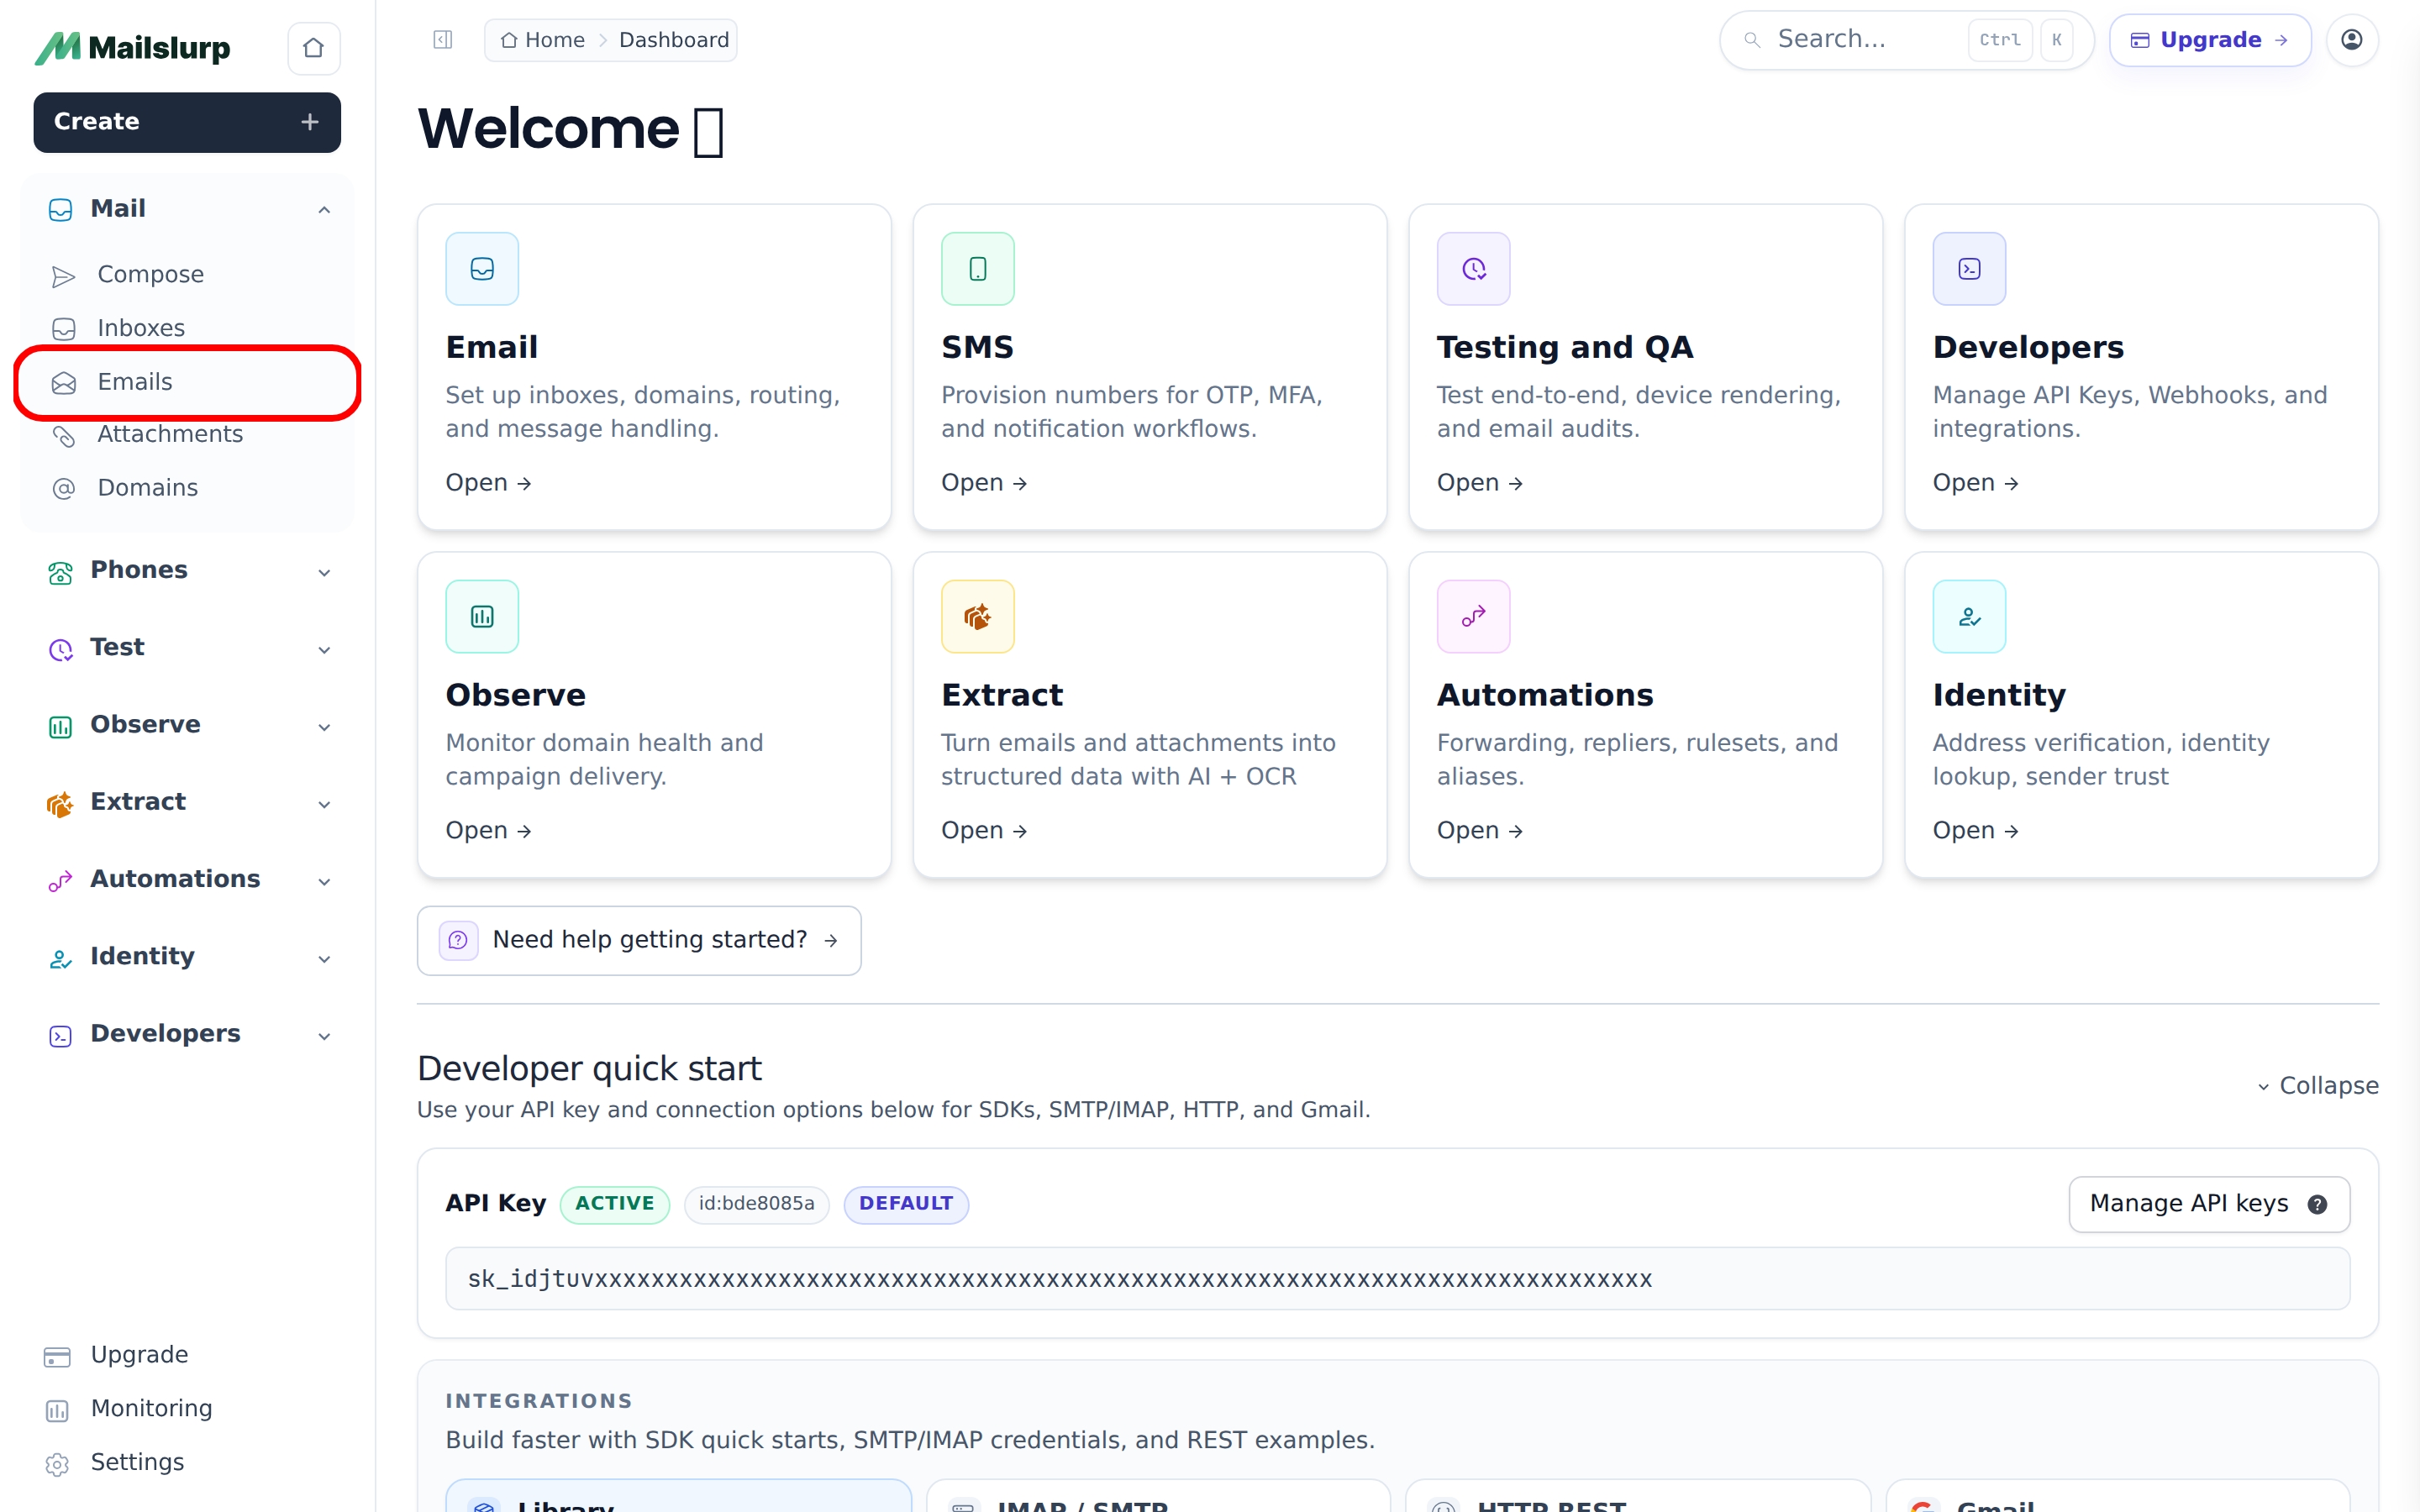Click the Monitoring icon in the sidebar

(x=57, y=1410)
